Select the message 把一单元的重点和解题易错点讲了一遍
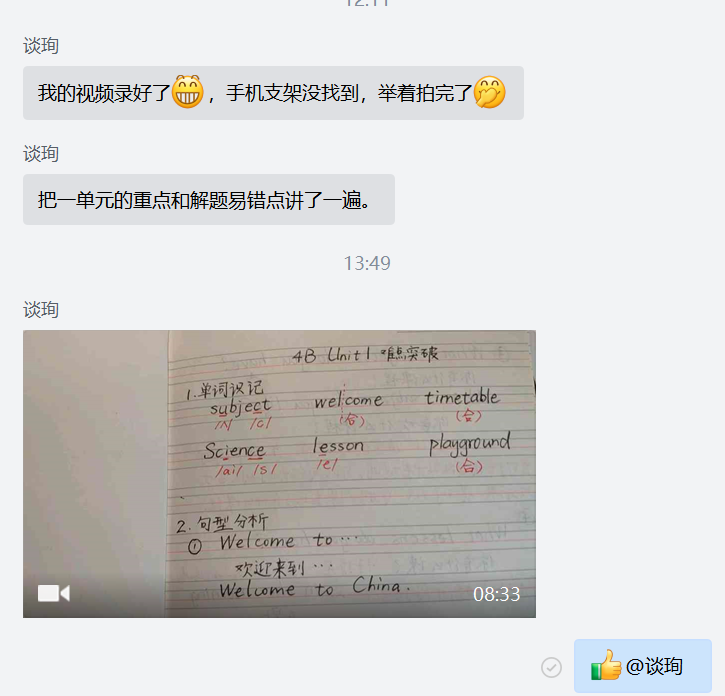Viewport: 725px width, 696px height. (209, 200)
